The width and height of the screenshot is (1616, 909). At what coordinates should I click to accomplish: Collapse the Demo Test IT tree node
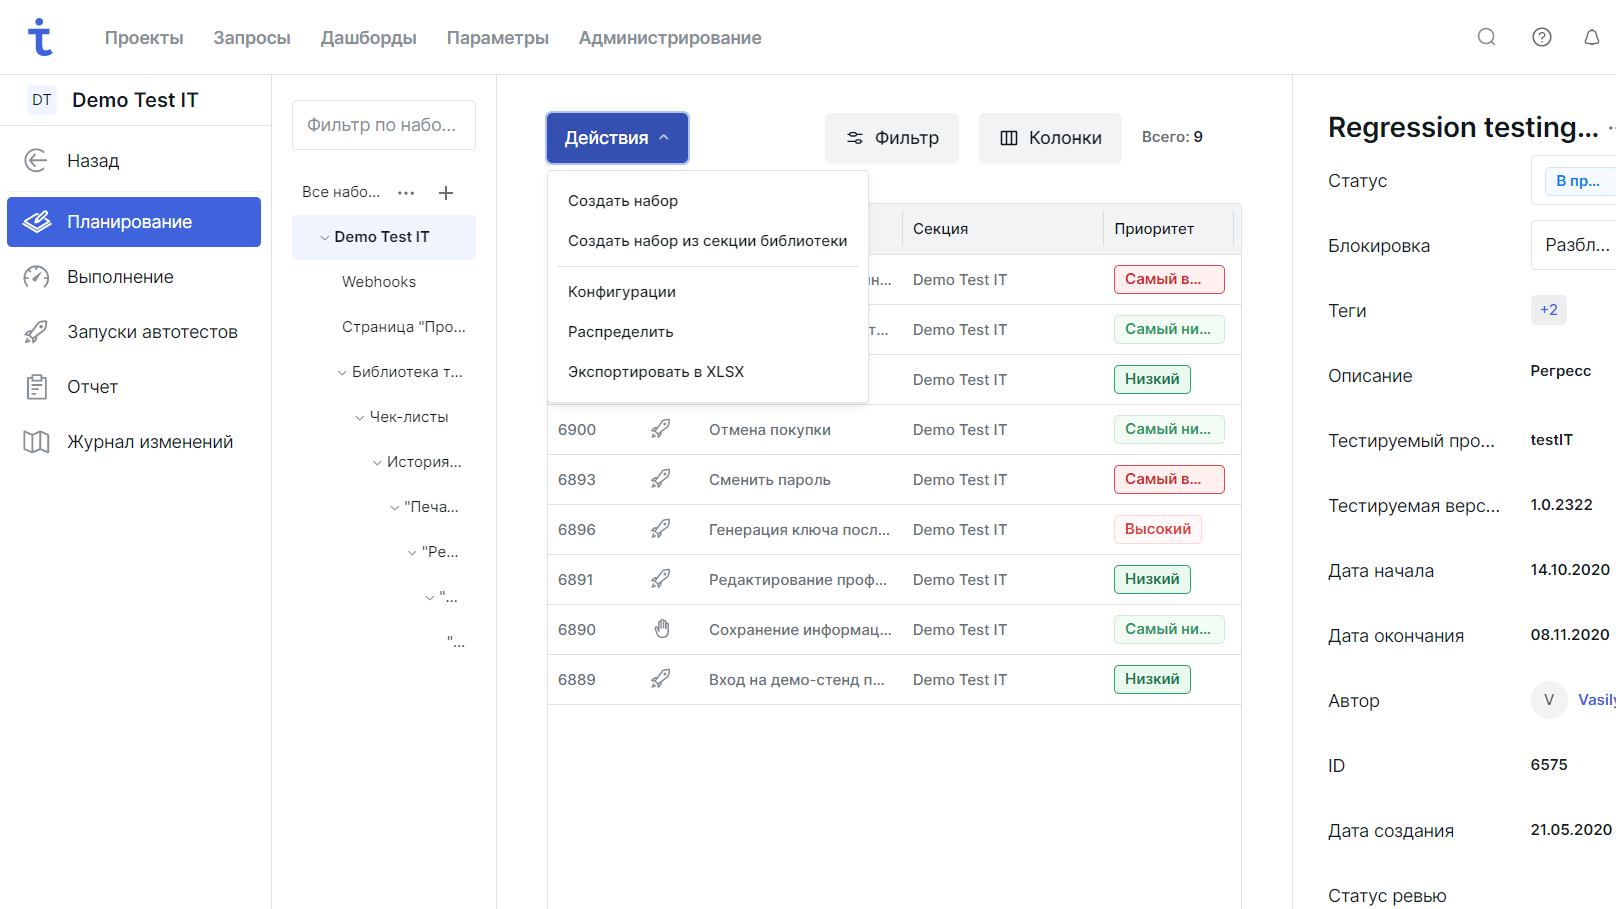(x=324, y=238)
